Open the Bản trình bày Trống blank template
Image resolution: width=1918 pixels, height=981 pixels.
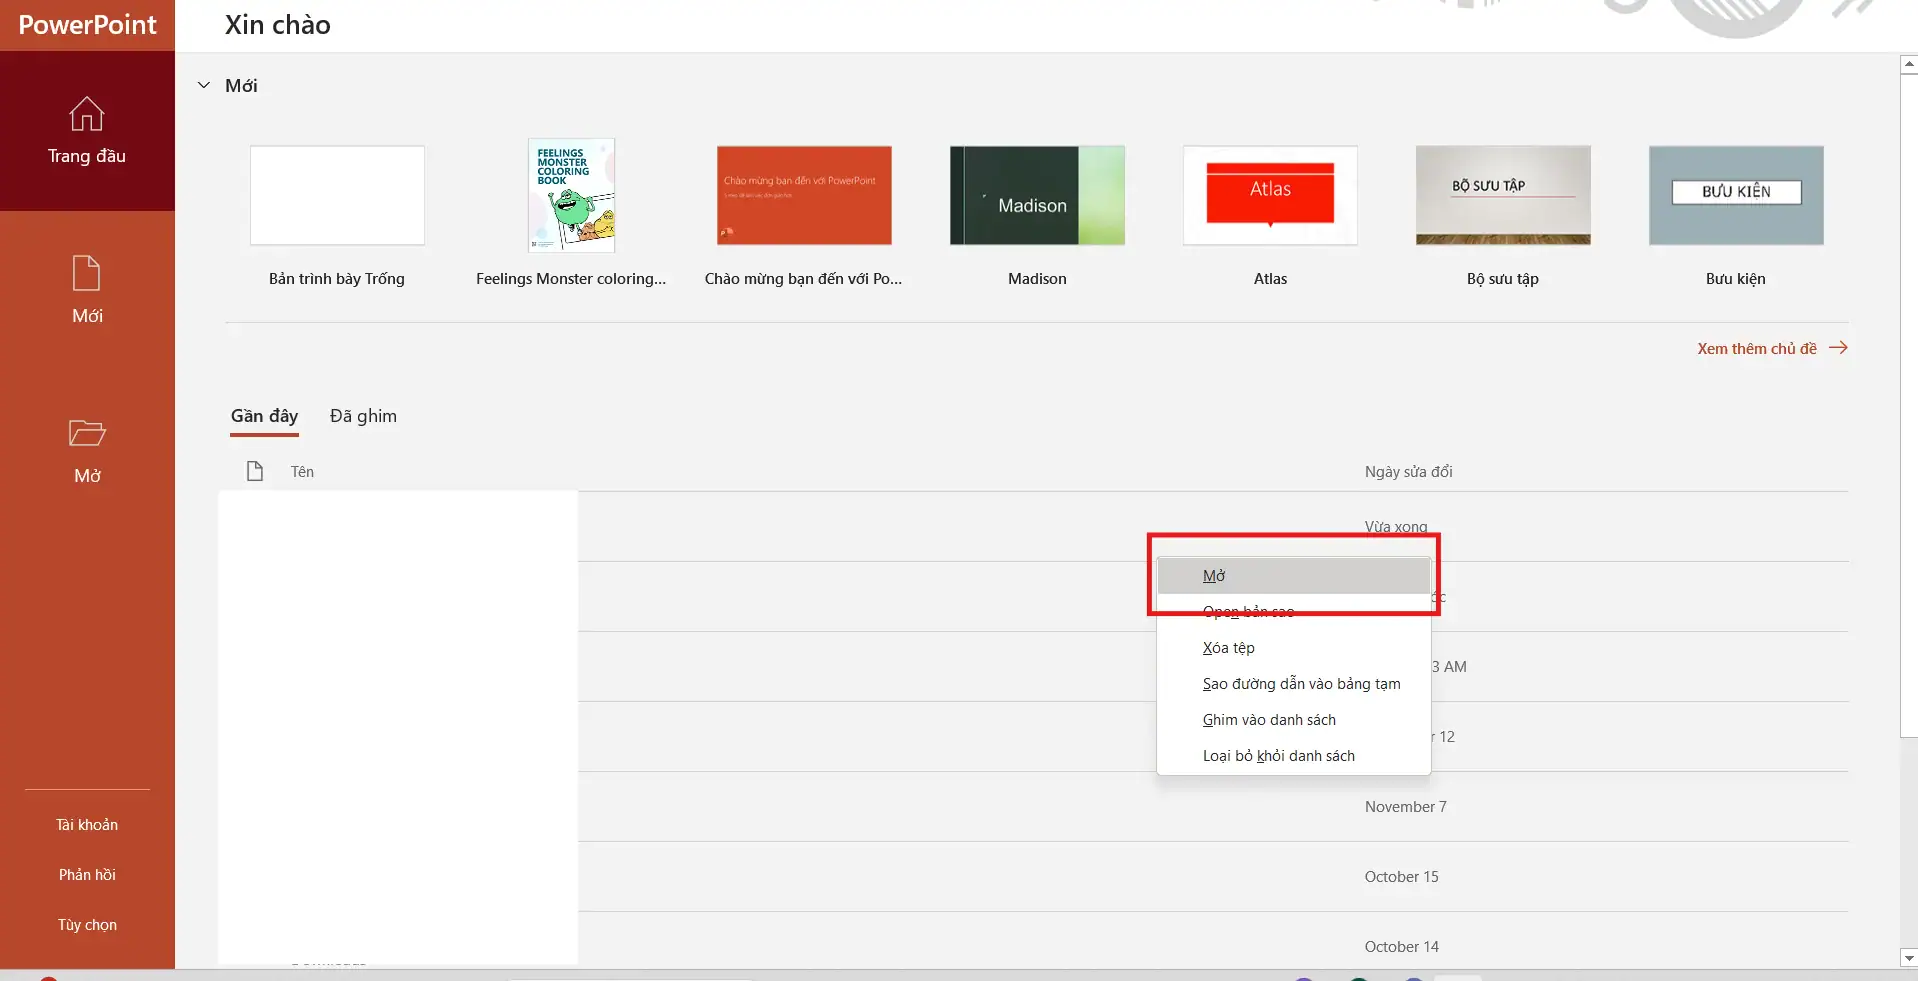336,195
